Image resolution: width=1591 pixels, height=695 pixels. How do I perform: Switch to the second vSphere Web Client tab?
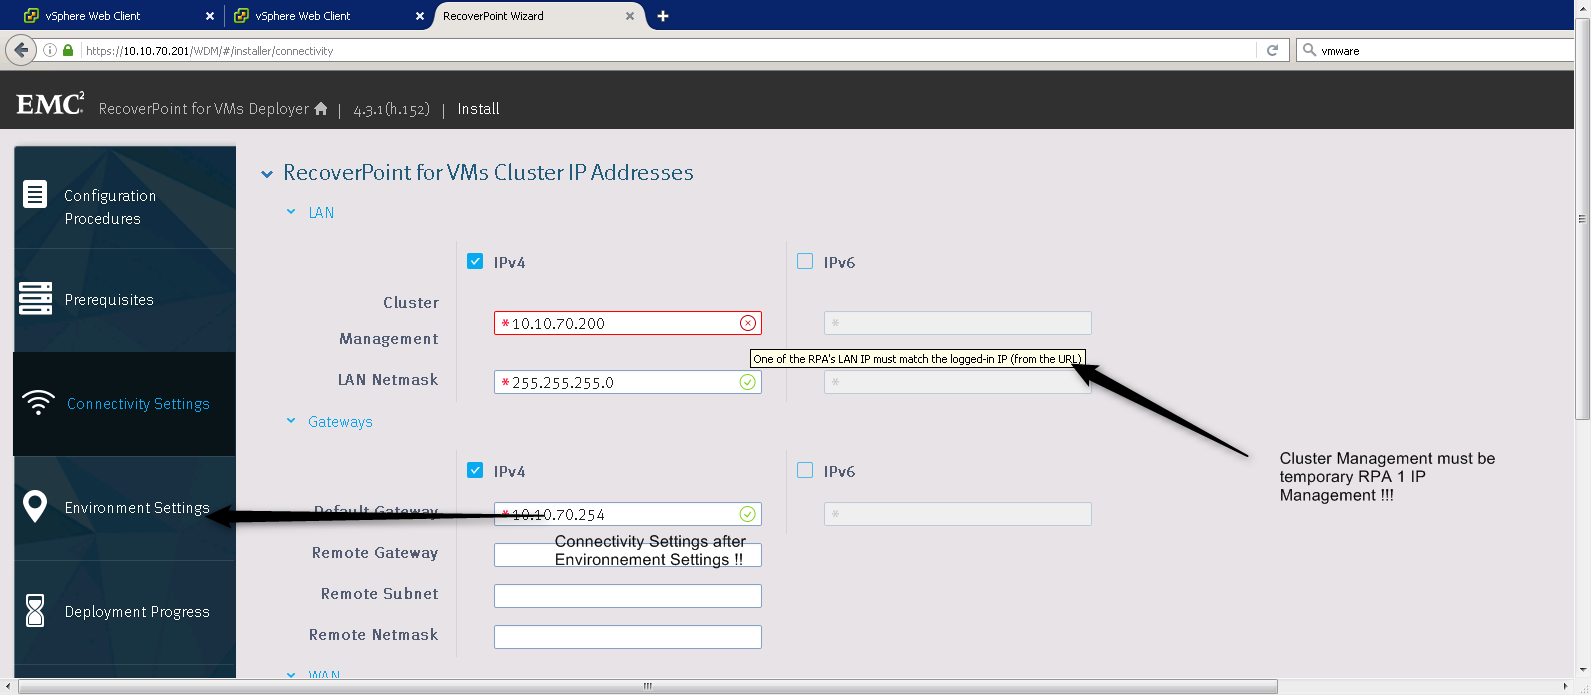coord(328,16)
